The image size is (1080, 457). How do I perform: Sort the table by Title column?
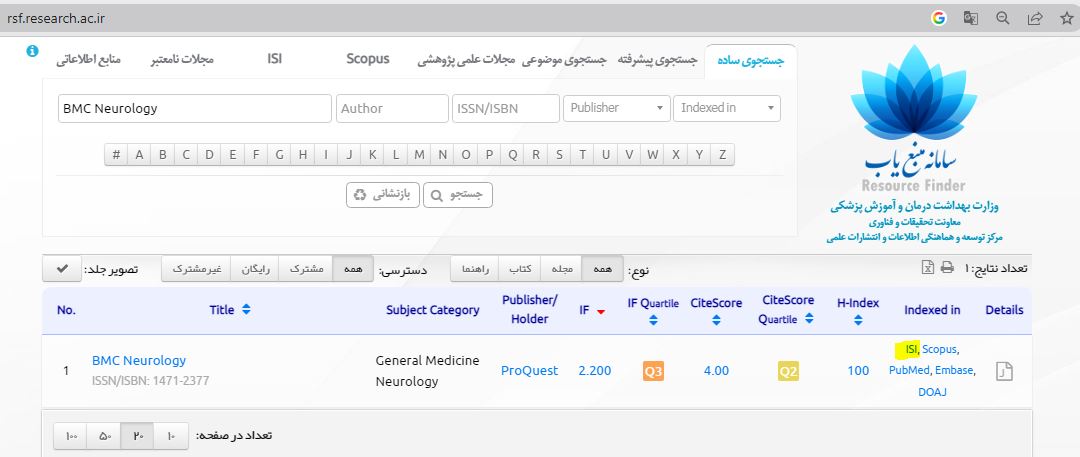click(x=230, y=310)
